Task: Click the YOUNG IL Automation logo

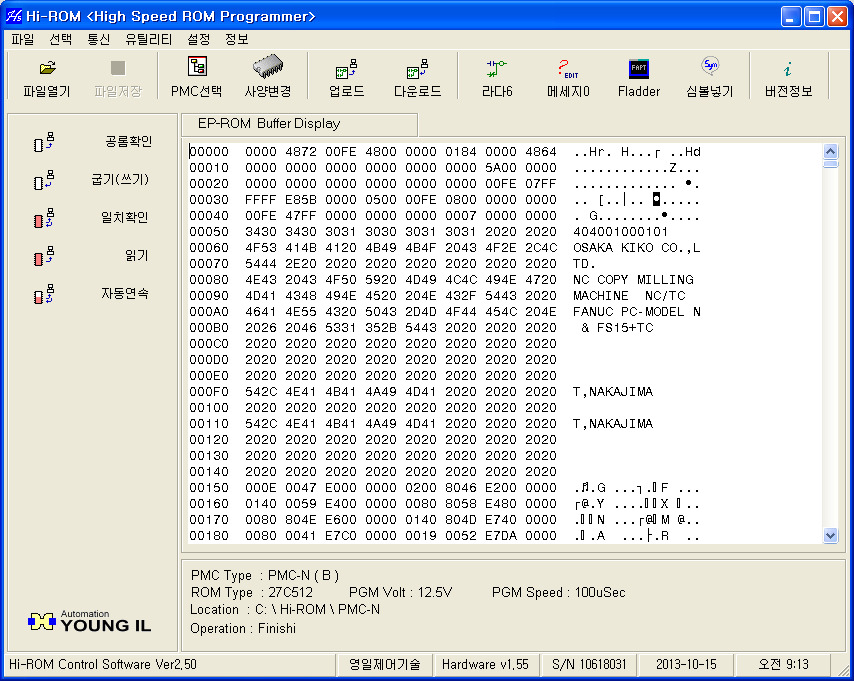Action: tap(88, 621)
